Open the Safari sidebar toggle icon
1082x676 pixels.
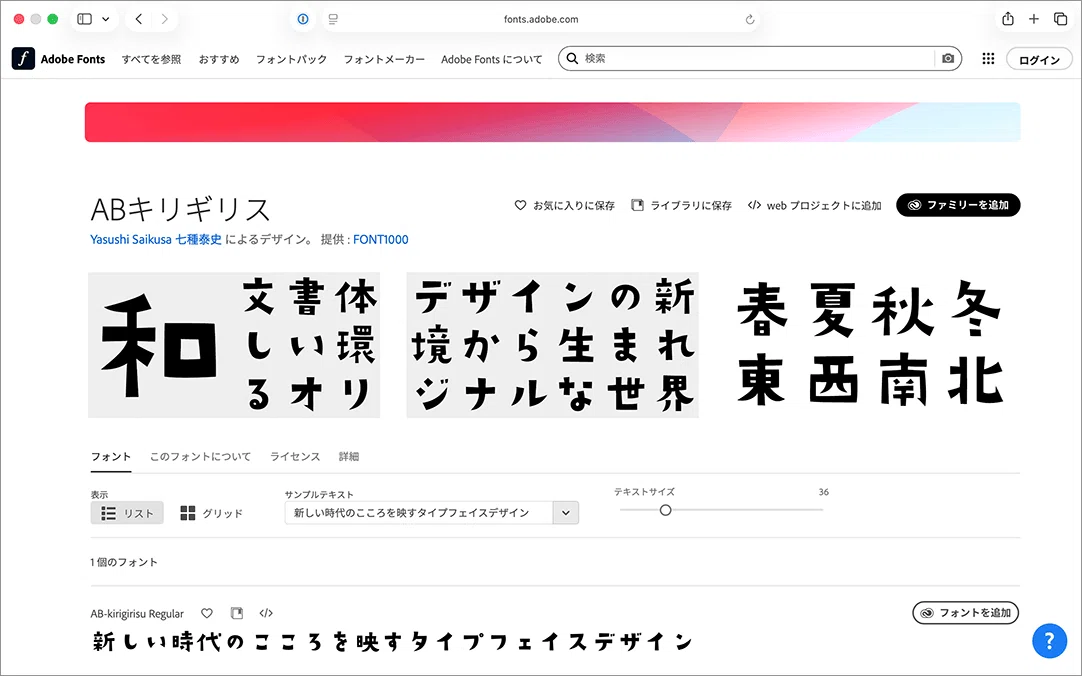(84, 19)
